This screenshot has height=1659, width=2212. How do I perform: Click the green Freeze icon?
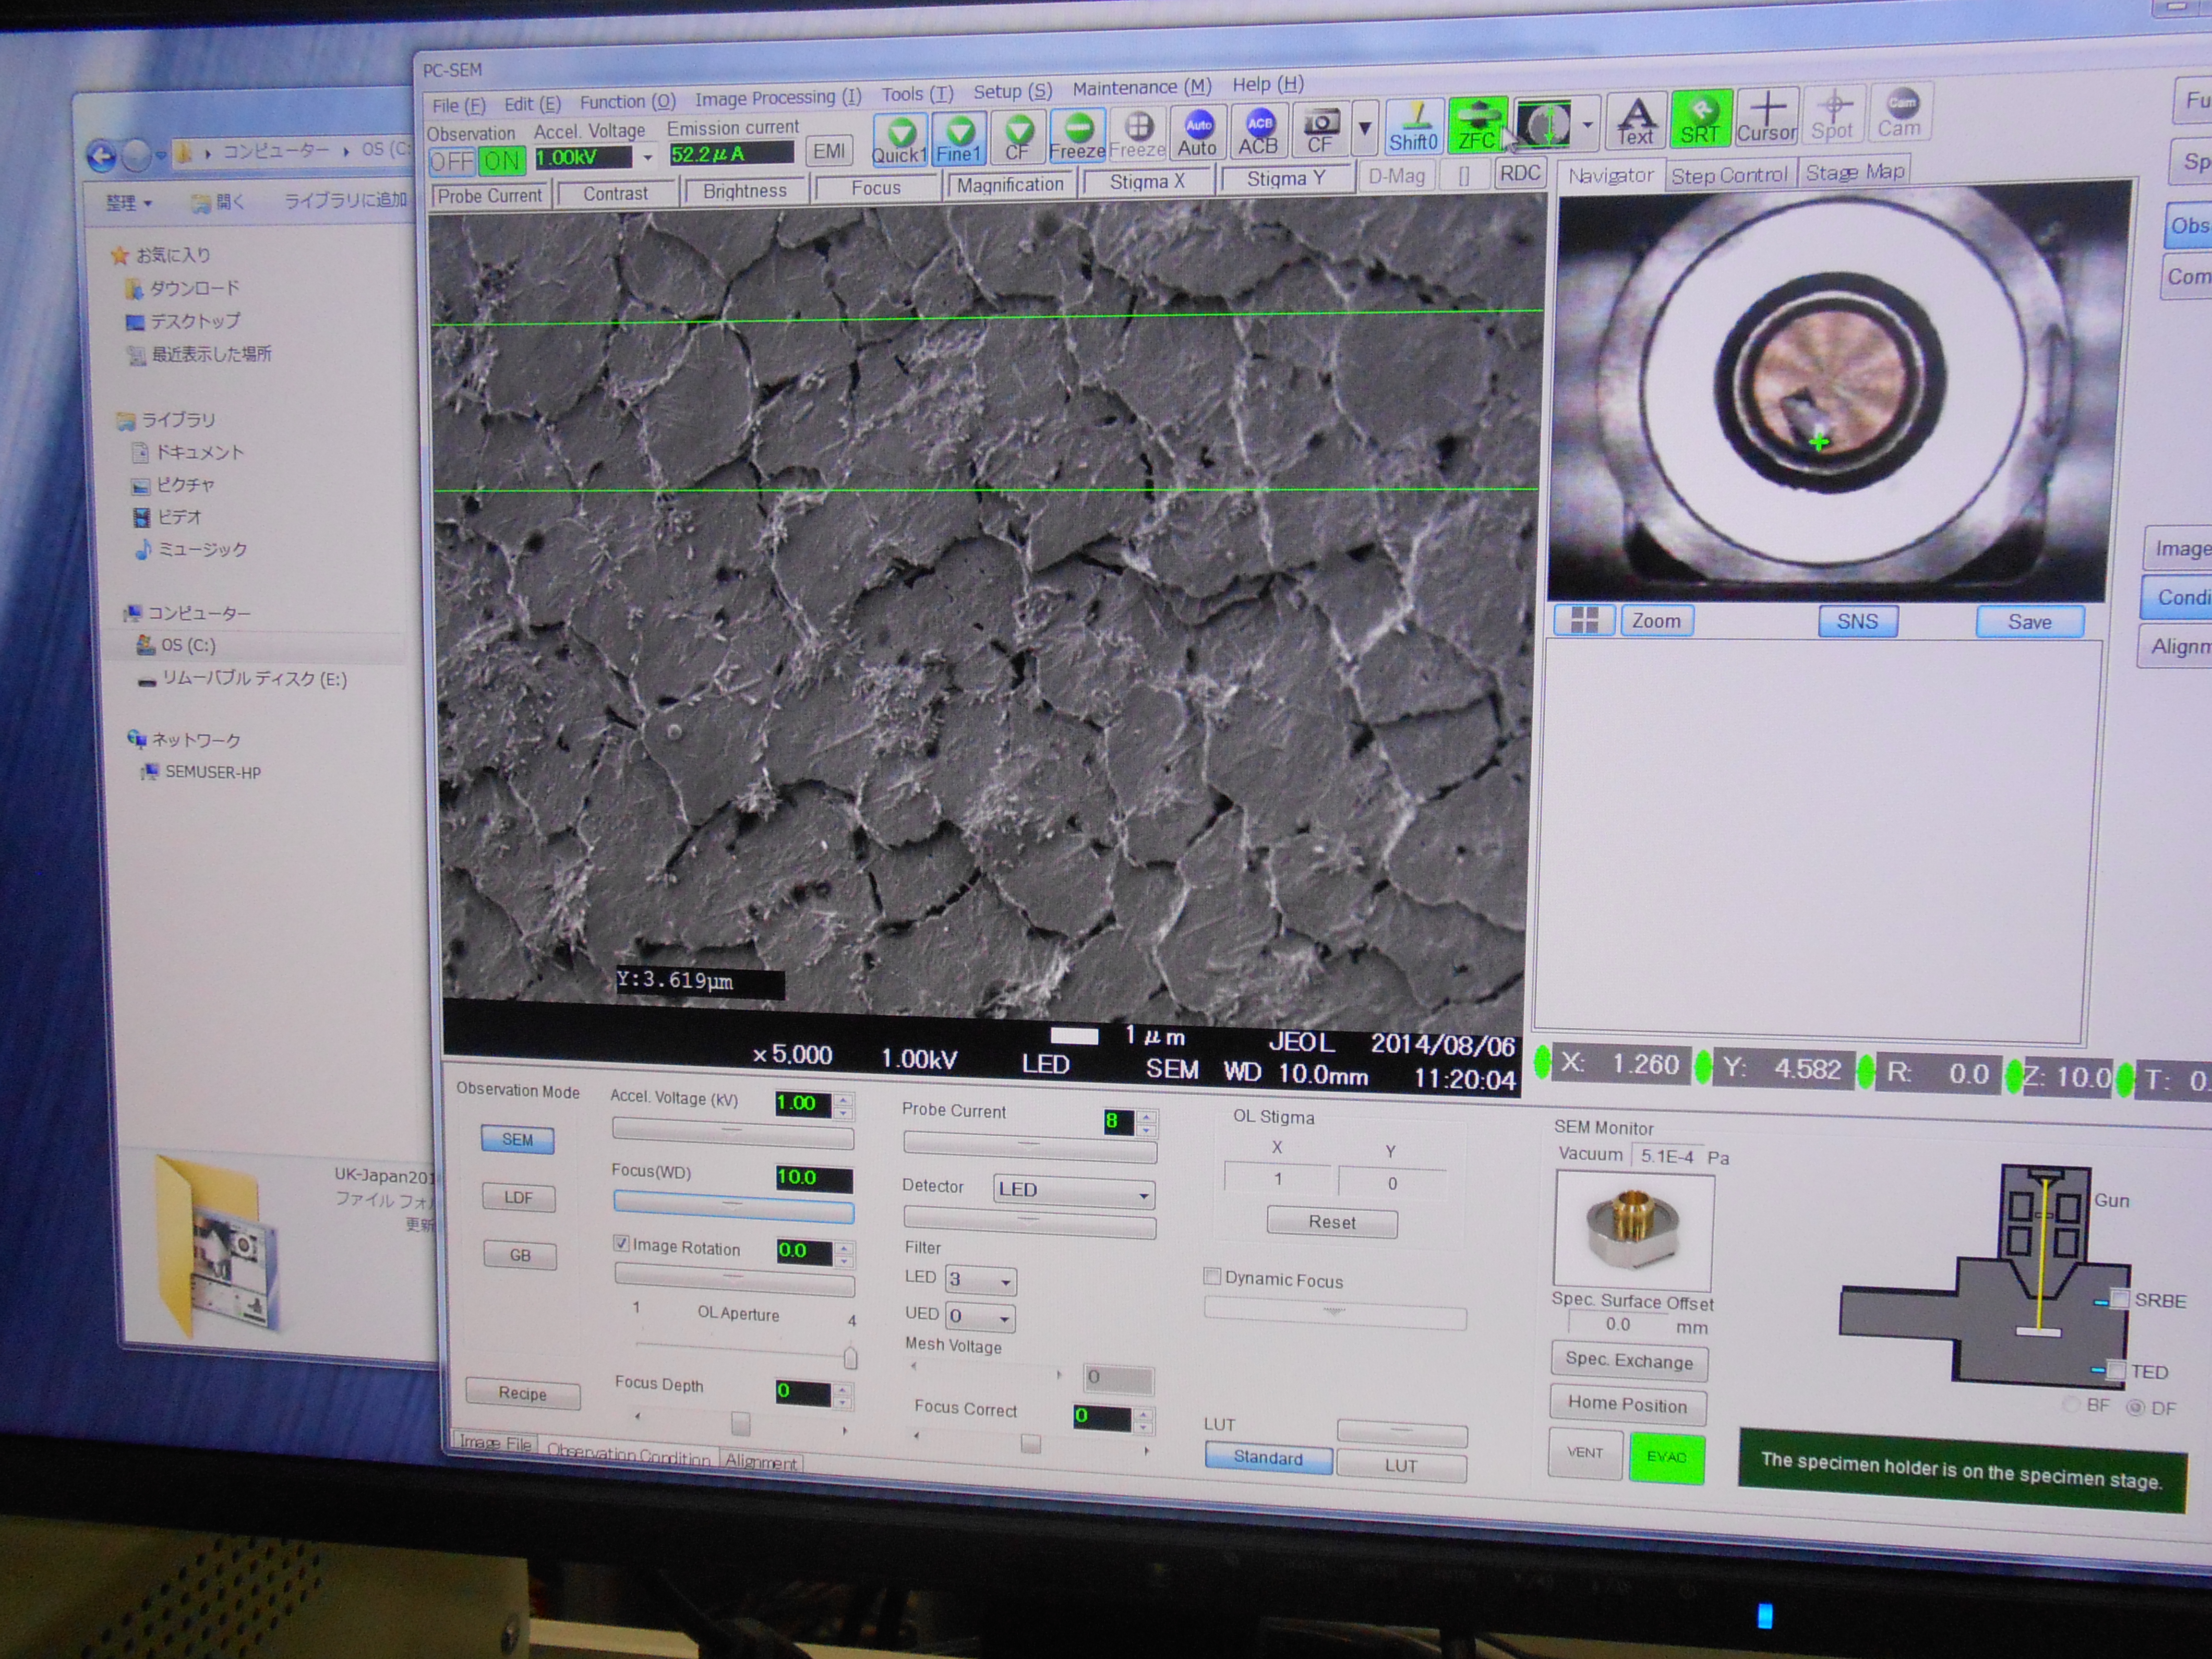pyautogui.click(x=1077, y=136)
